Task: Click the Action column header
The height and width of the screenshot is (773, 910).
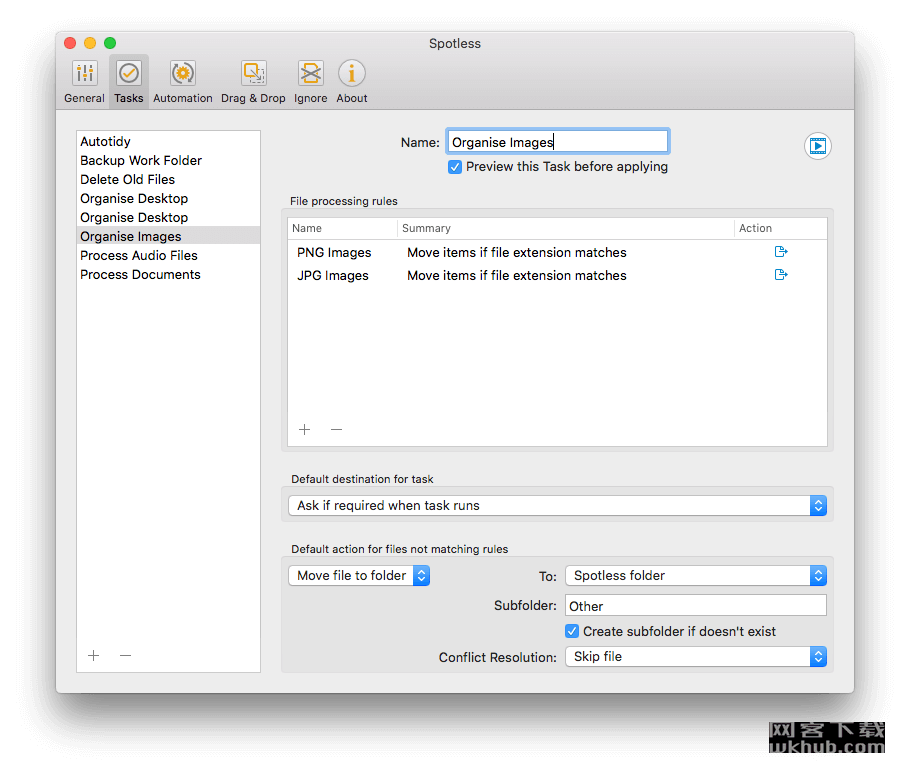Action: [x=781, y=229]
